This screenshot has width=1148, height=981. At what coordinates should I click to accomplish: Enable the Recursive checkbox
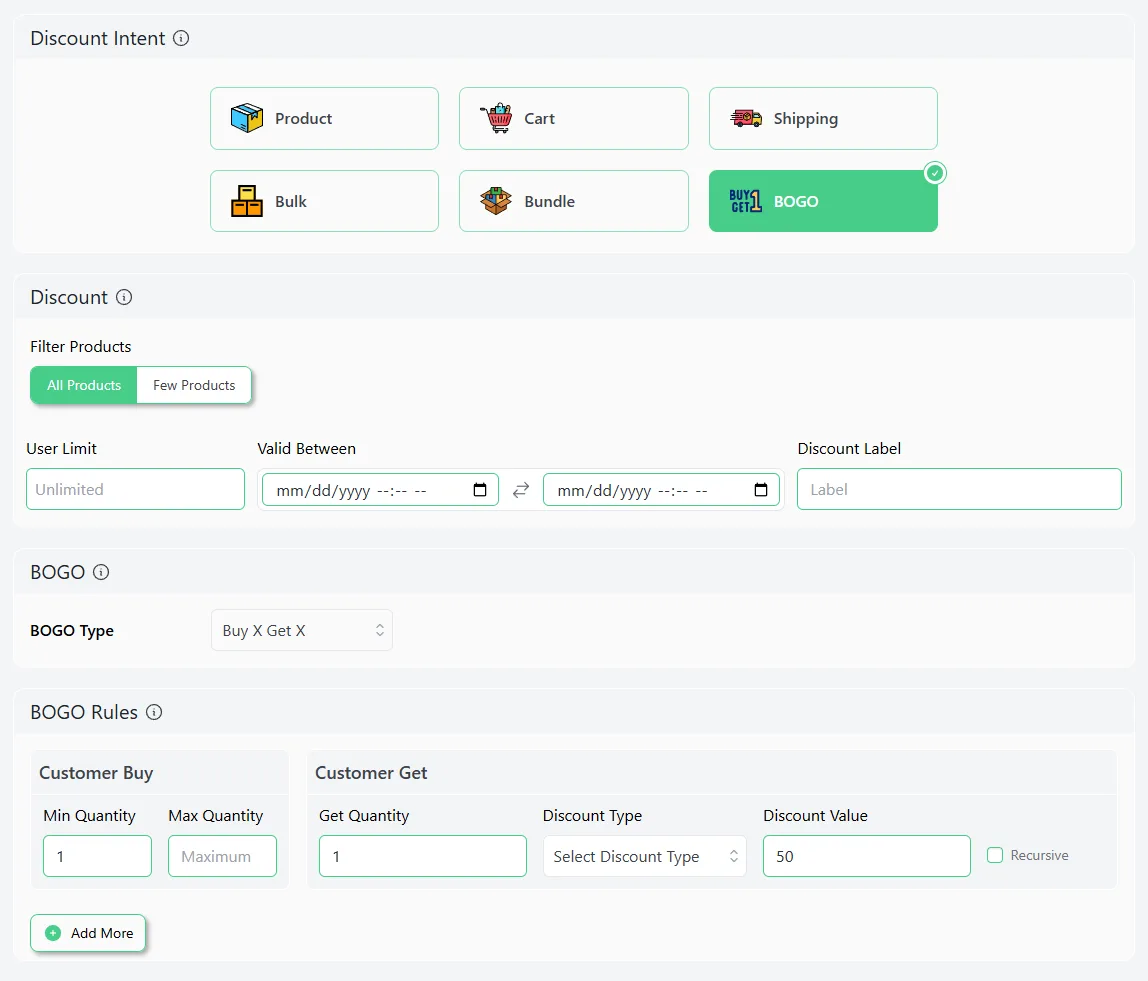pyautogui.click(x=994, y=855)
